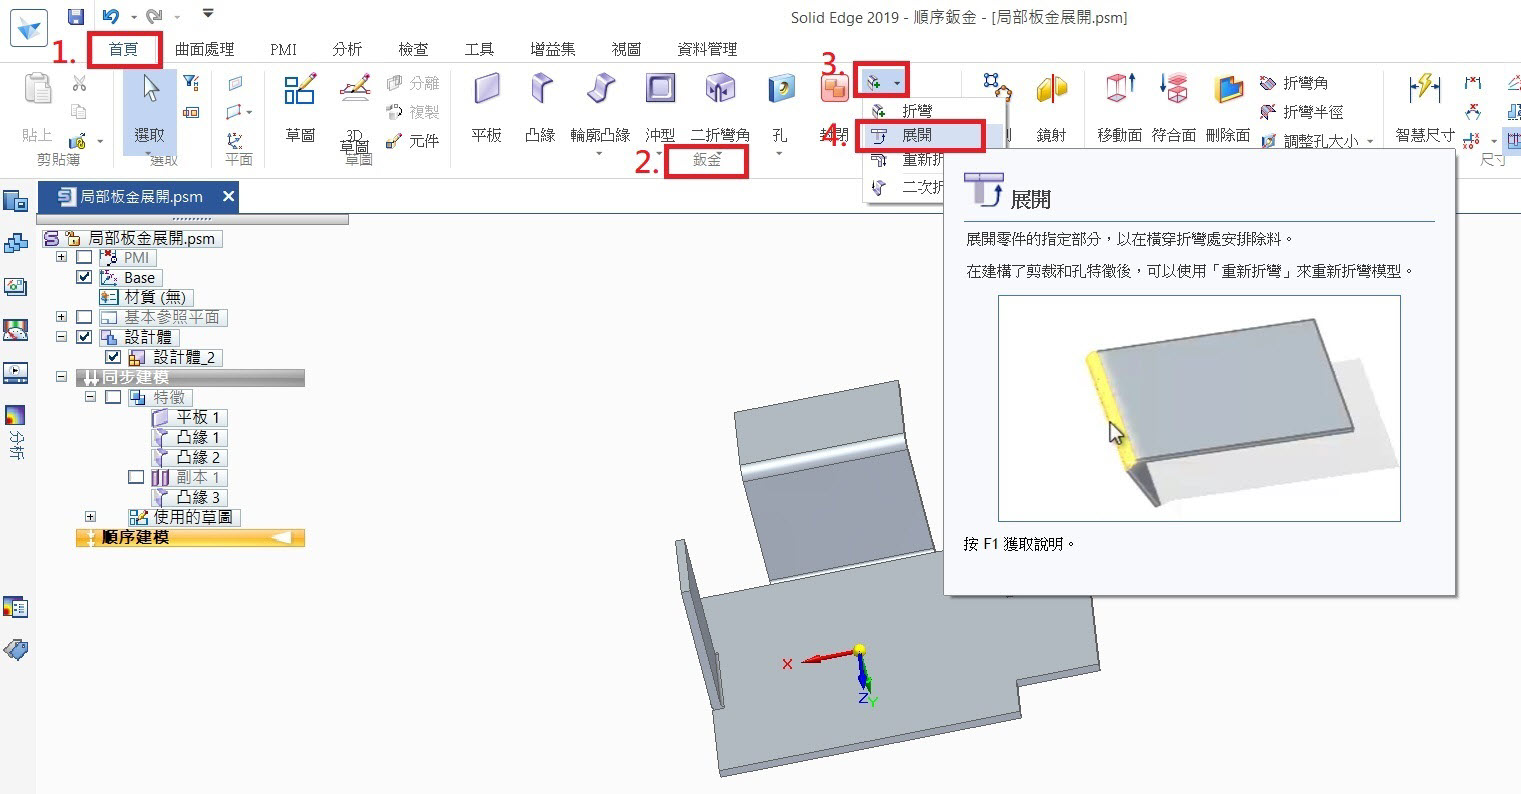Click the 凸緣 flange icon
Screen dimensions: 1521x794
coord(541,88)
